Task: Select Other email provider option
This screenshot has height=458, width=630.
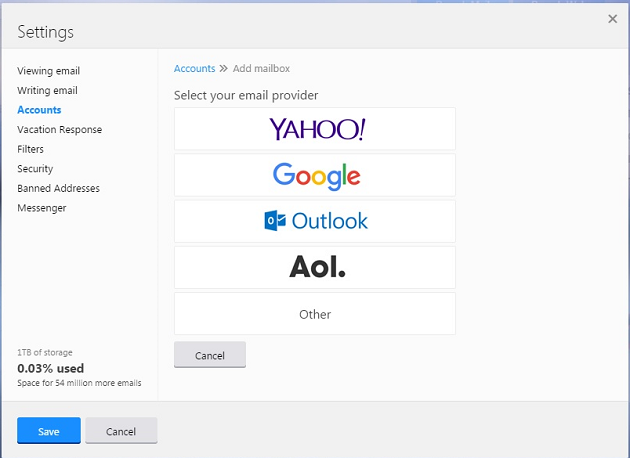Action: point(315,313)
